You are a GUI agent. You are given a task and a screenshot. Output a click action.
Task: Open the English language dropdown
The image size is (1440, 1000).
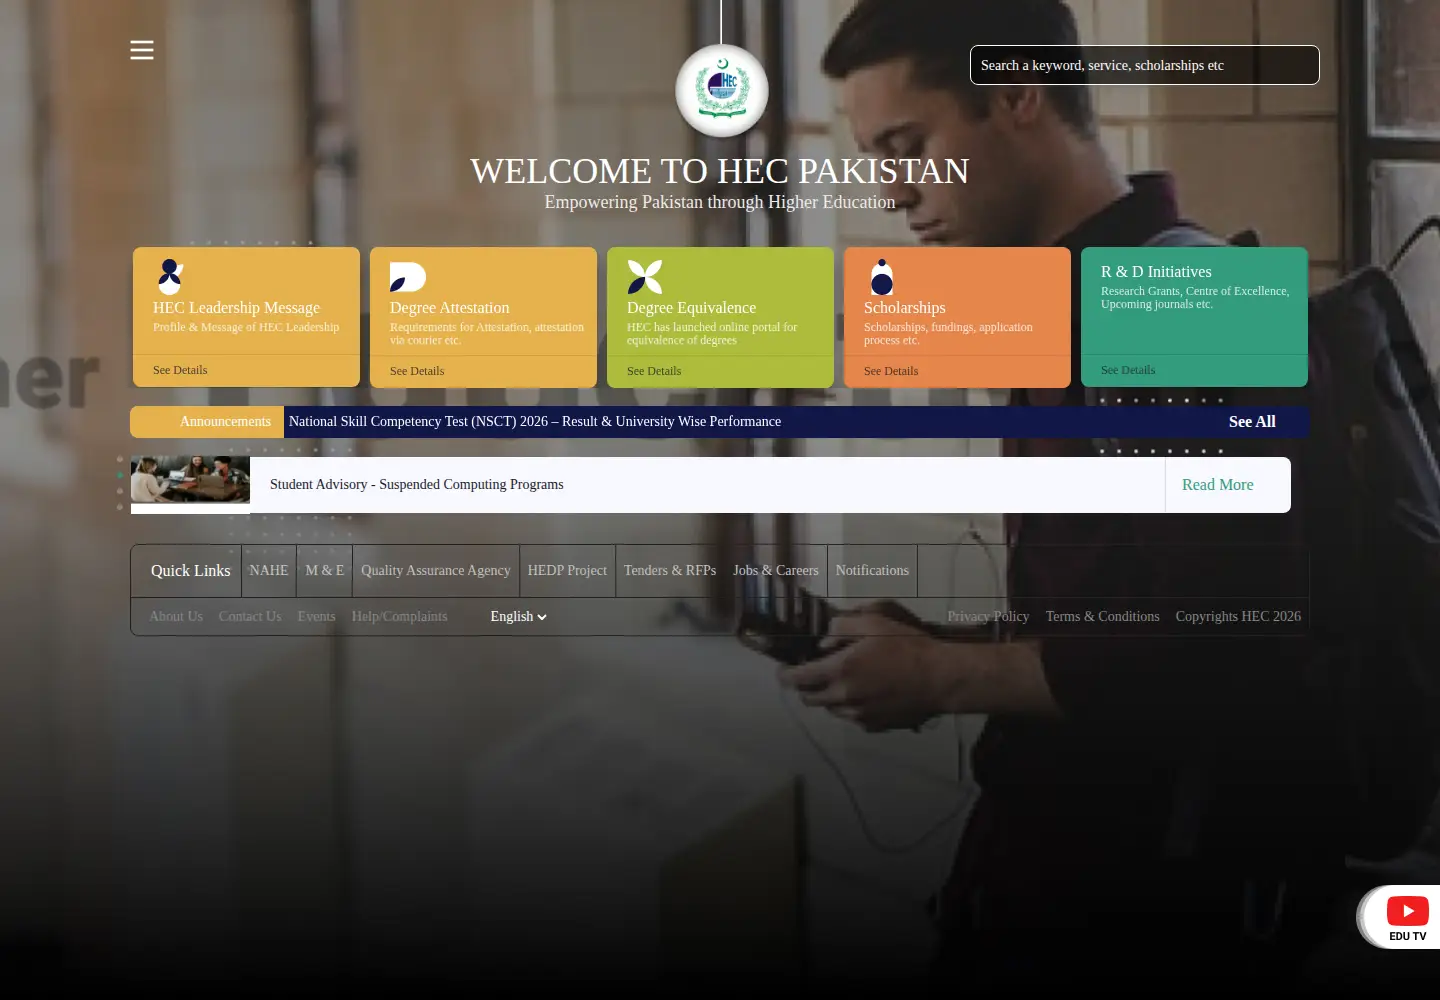coord(518,617)
